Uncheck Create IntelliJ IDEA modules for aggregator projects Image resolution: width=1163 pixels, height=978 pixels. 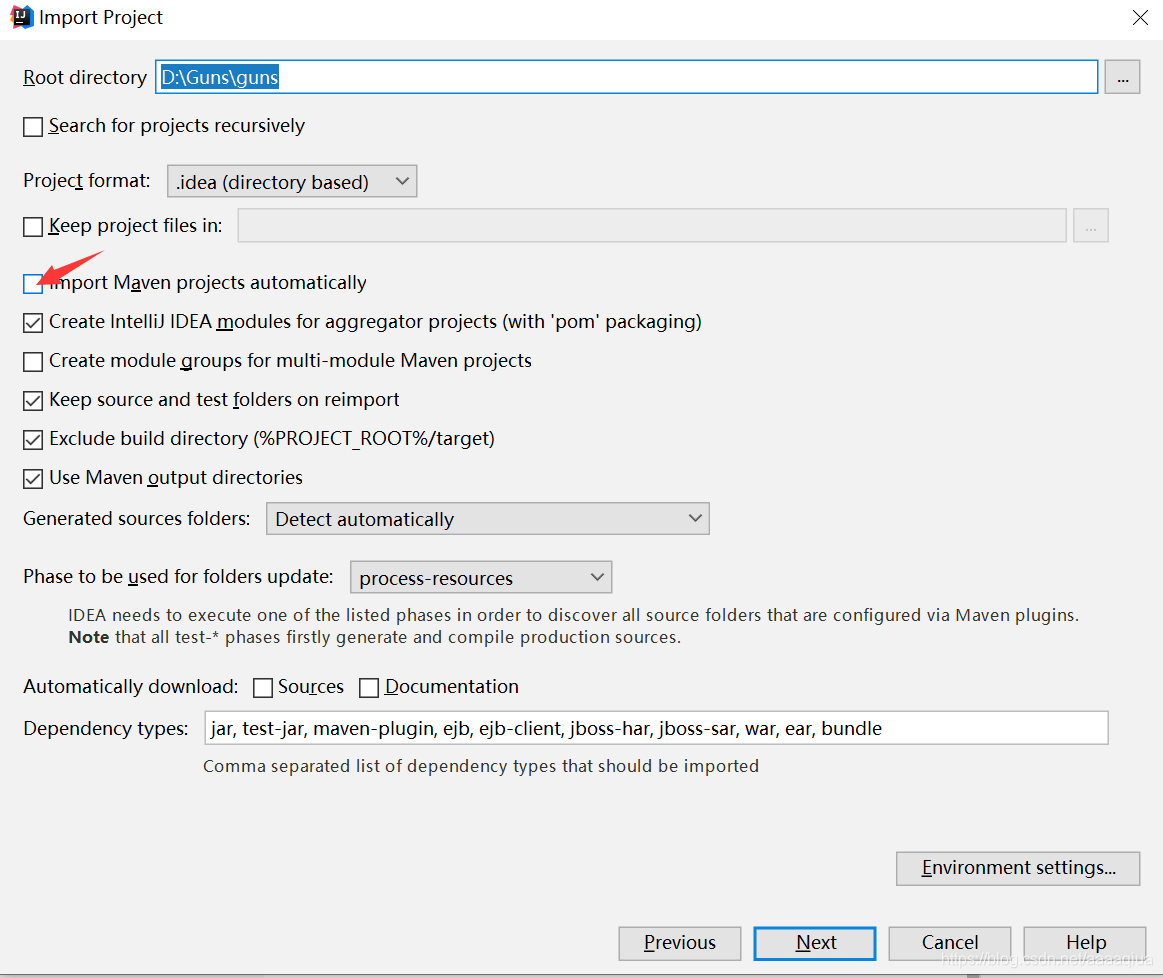(33, 323)
